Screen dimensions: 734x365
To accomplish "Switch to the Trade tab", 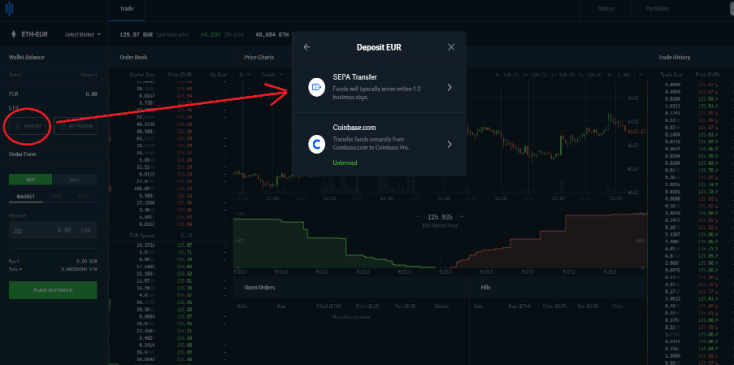I will click(x=127, y=9).
